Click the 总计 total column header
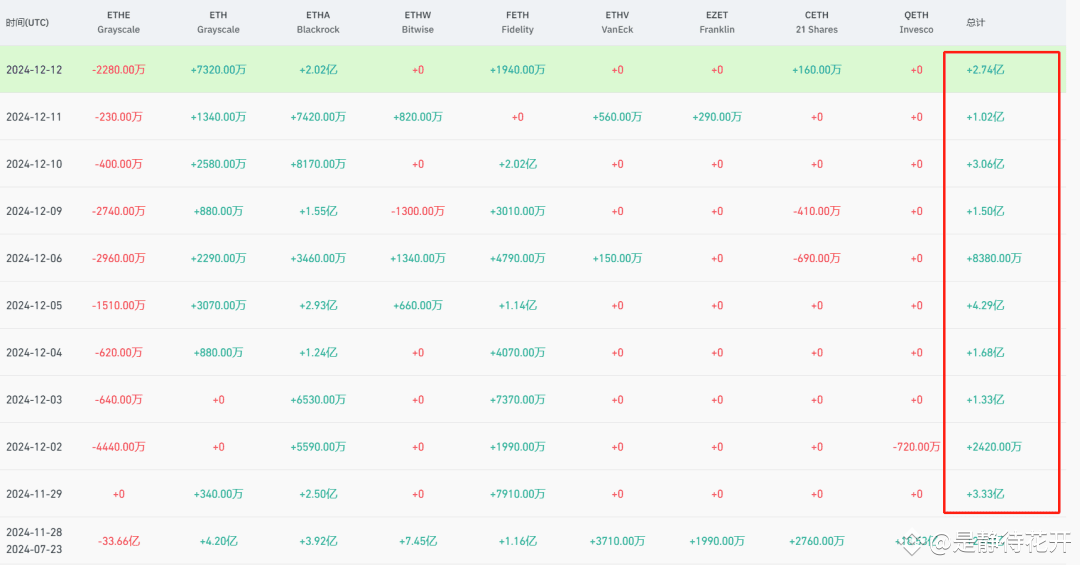Screen dimensions: 1080x565 [976, 22]
